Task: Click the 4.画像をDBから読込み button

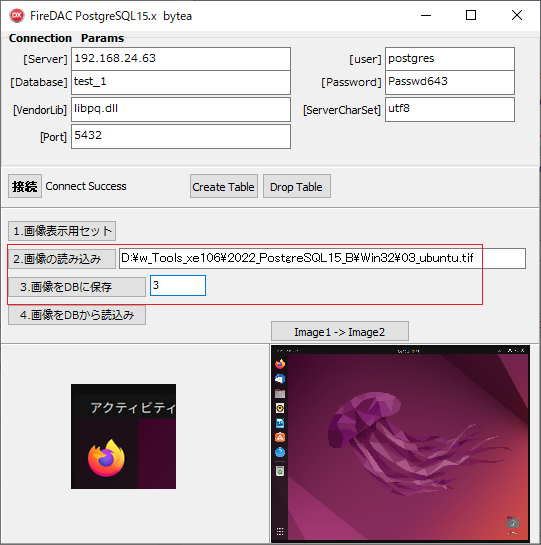Action: (77, 315)
